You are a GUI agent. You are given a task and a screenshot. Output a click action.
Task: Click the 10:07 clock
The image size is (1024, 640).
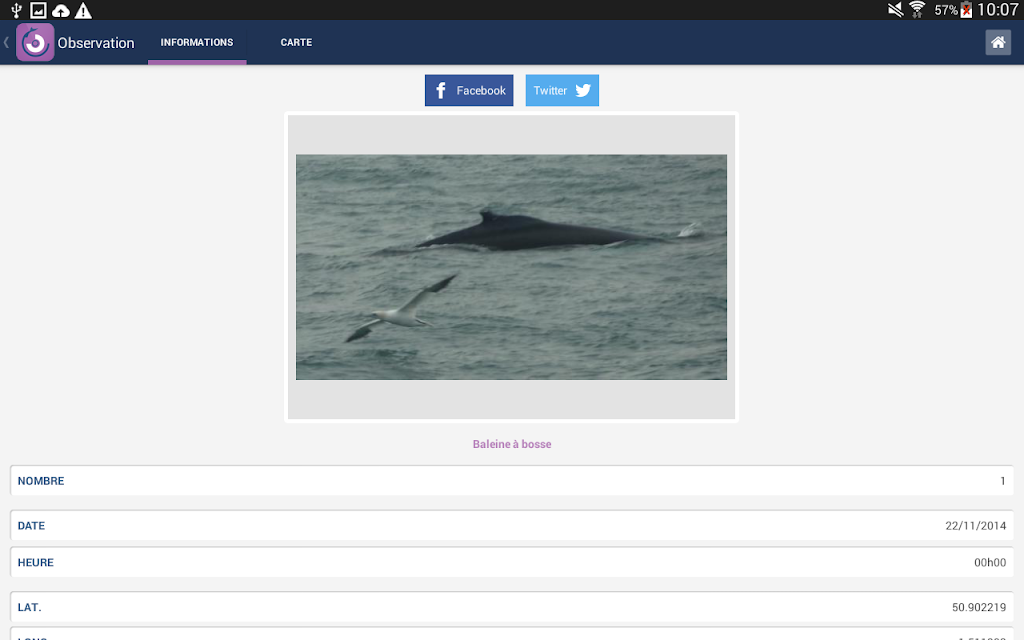click(x=997, y=10)
